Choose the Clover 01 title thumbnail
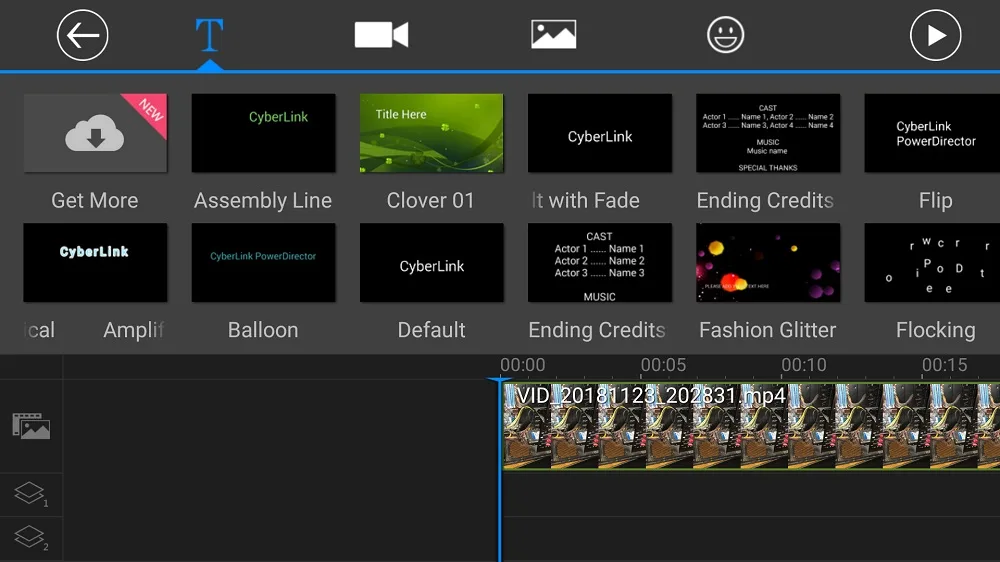This screenshot has width=1000, height=562. [432, 133]
